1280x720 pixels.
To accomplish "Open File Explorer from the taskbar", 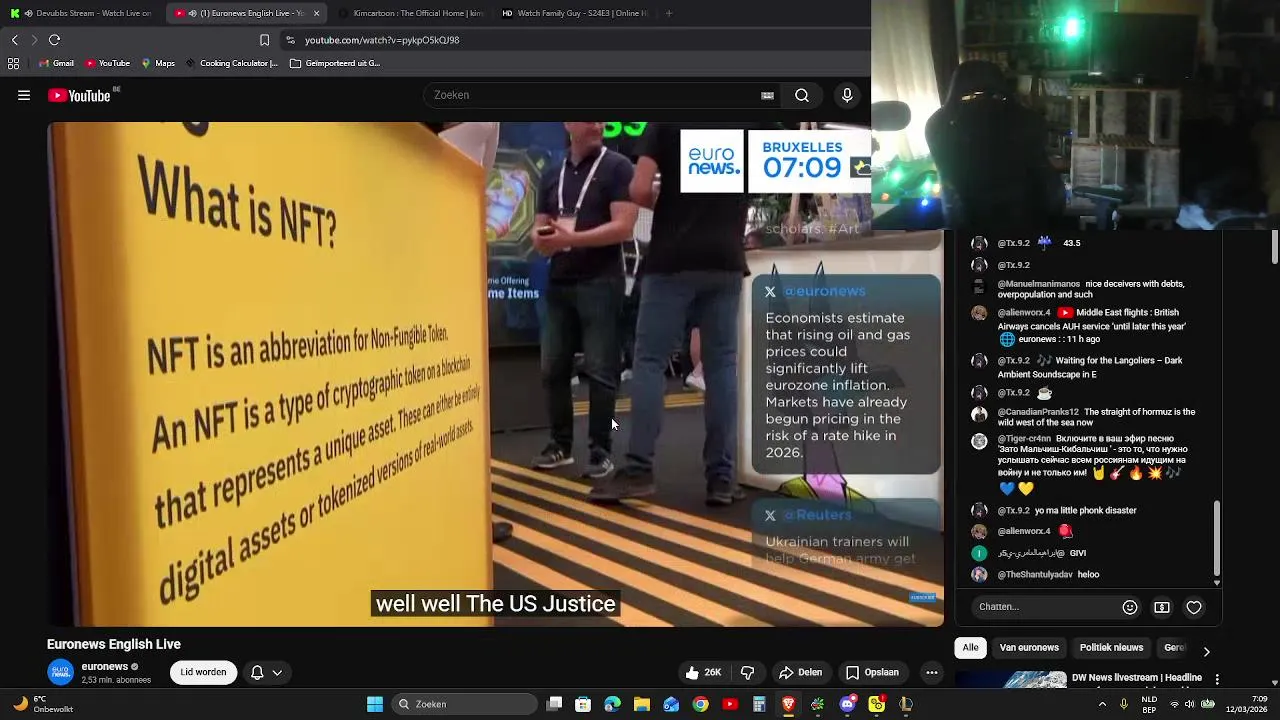I will tap(642, 704).
